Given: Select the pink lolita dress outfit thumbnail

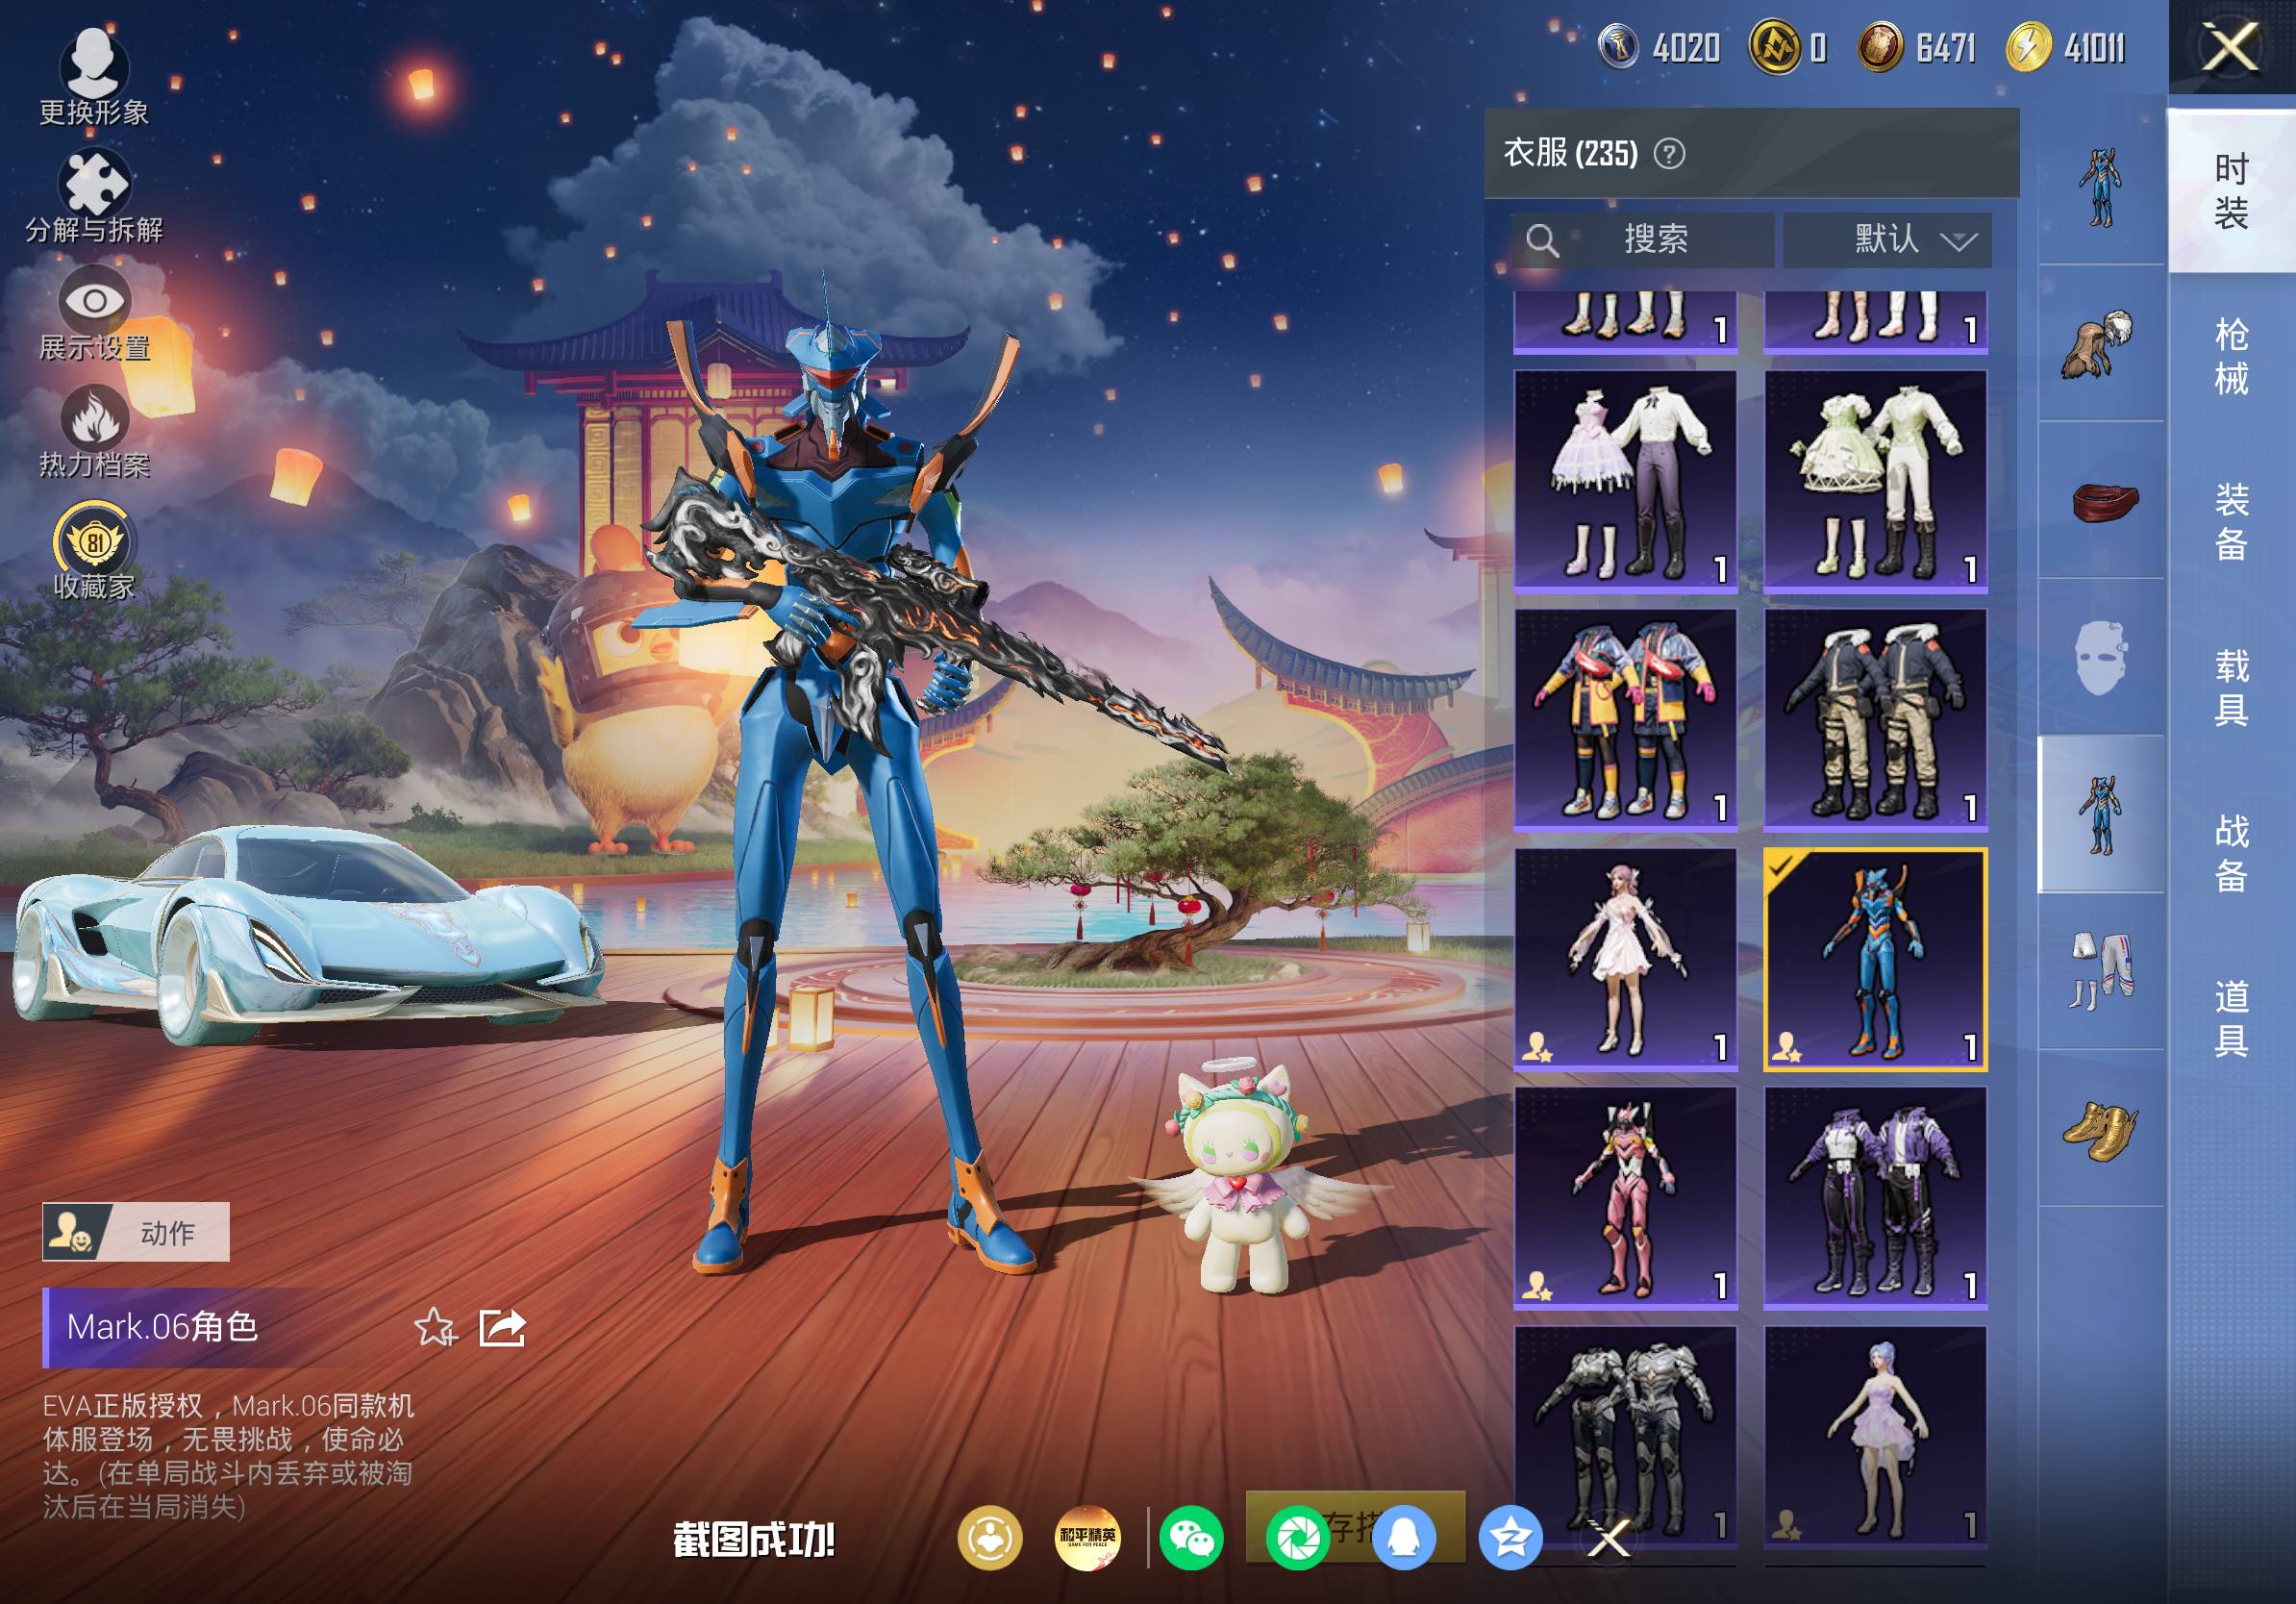Looking at the screenshot, I should (x=1625, y=481).
